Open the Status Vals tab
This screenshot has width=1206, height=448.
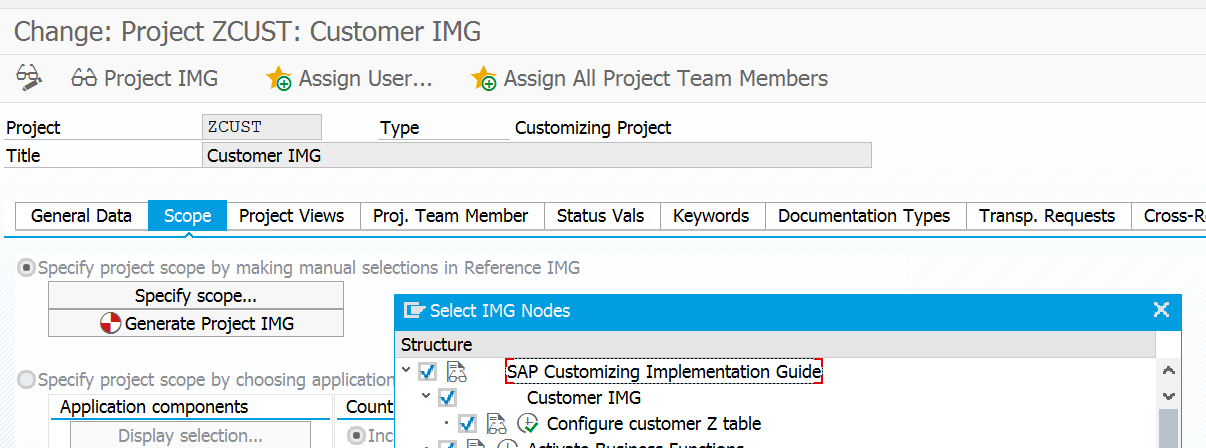(x=601, y=216)
